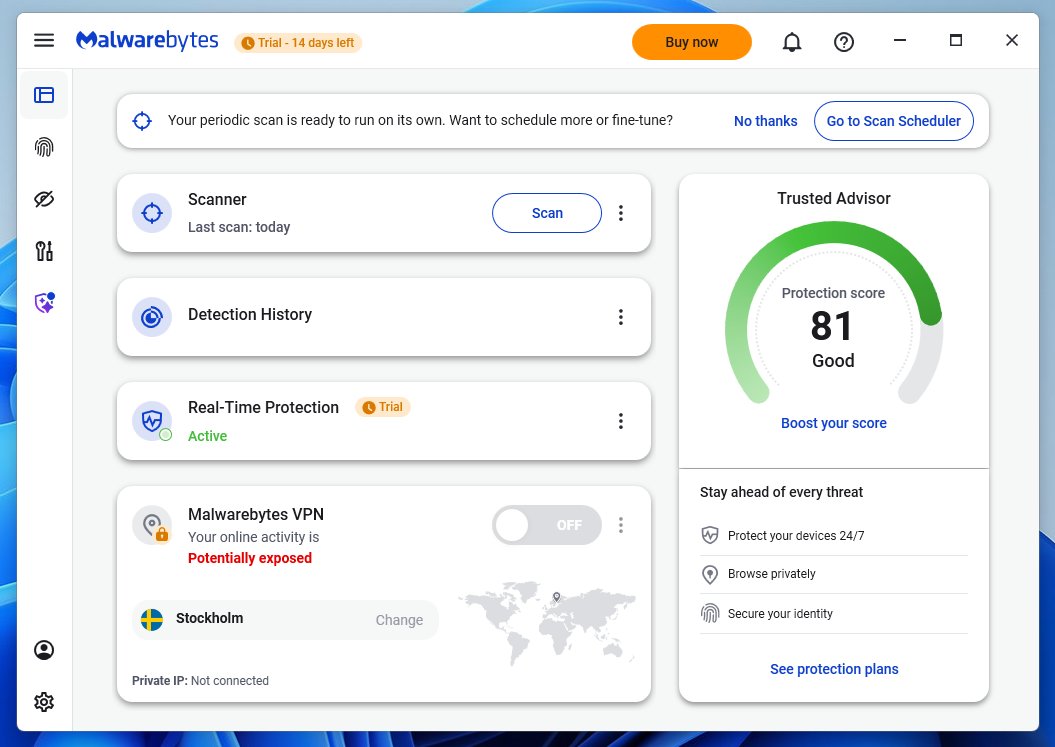Open the crossed-eye privacy sidebar icon
The width and height of the screenshot is (1055, 747).
click(x=44, y=199)
